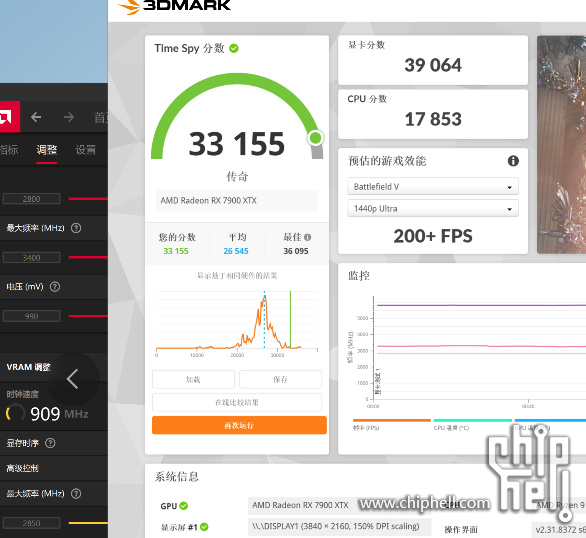Open help icon next to 显存时序
Viewport: 586px width, 538px height.
(x=50, y=443)
